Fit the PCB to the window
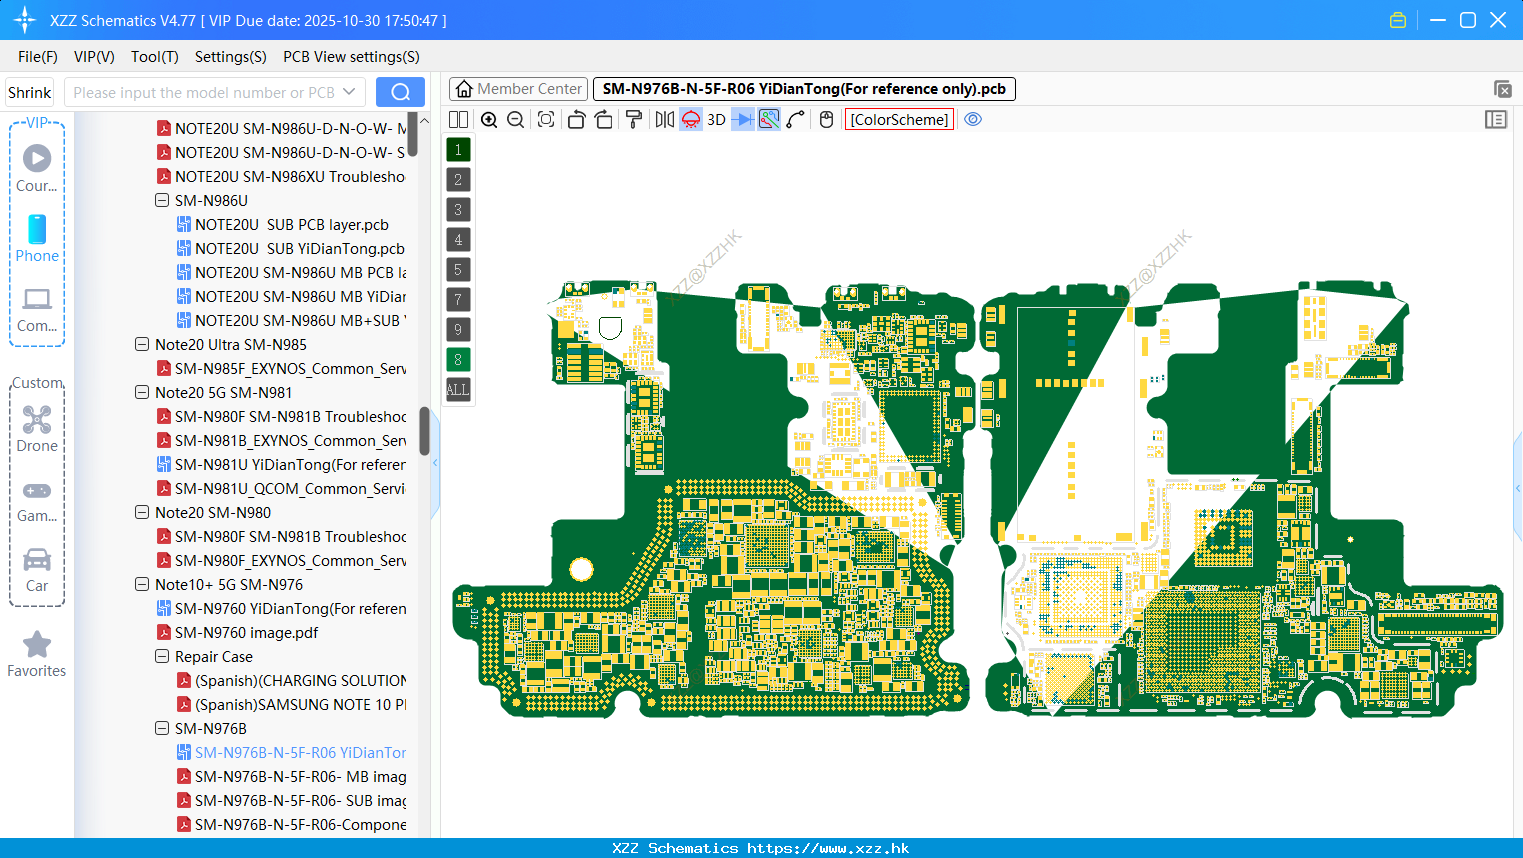1523x858 pixels. 546,120
